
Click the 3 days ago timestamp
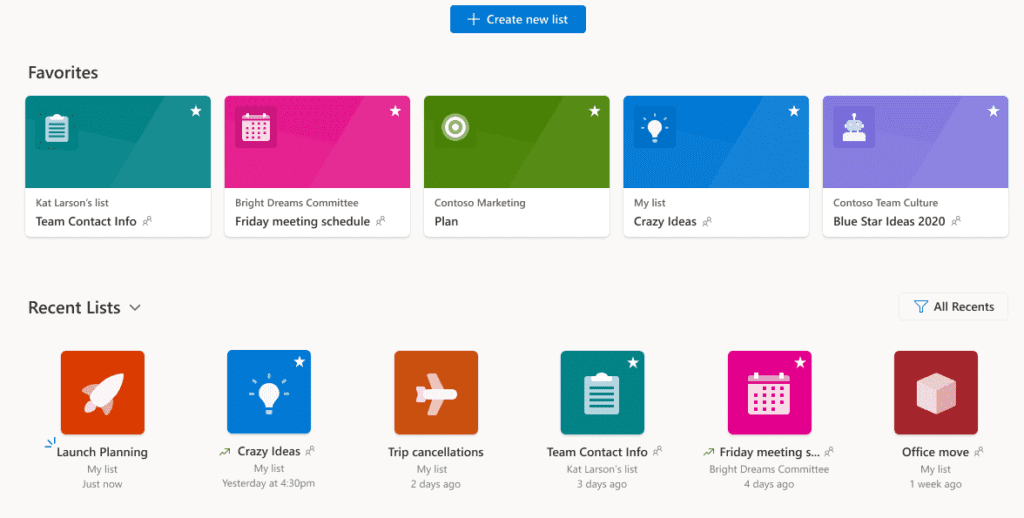coord(602,484)
